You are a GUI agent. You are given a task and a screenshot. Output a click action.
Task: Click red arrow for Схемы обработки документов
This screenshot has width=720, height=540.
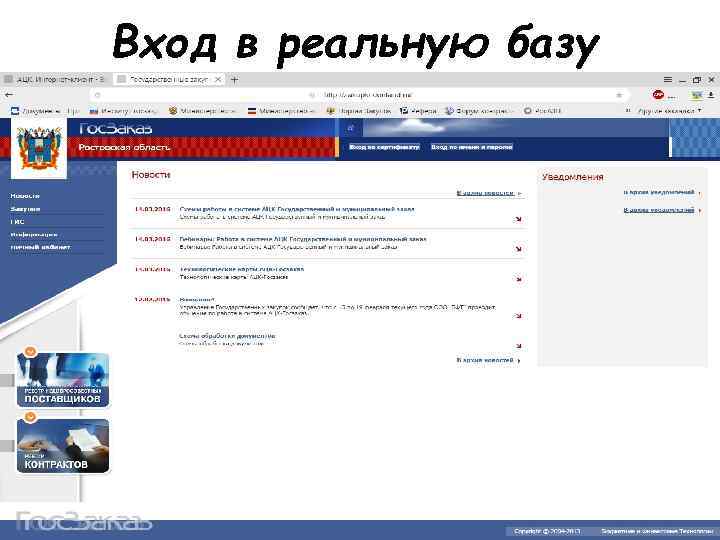click(x=518, y=345)
